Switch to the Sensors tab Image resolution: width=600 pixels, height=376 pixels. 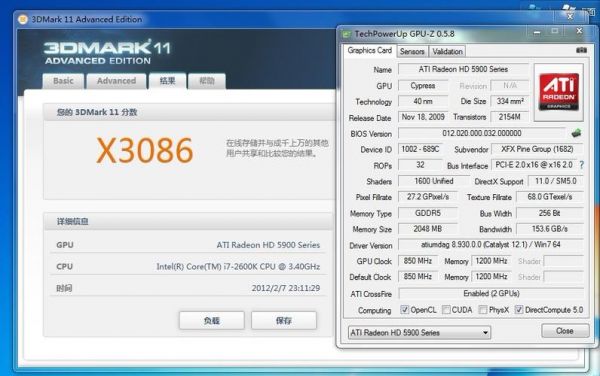pyautogui.click(x=412, y=51)
